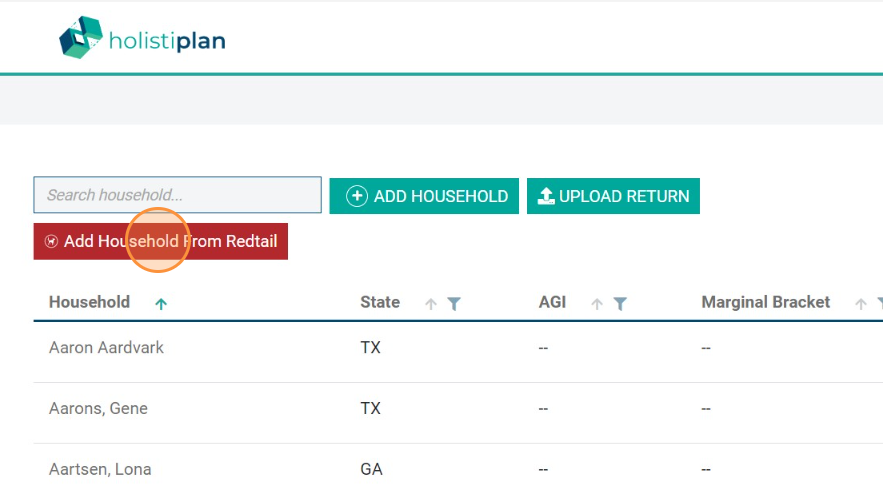Focus the Search household field

click(x=177, y=195)
